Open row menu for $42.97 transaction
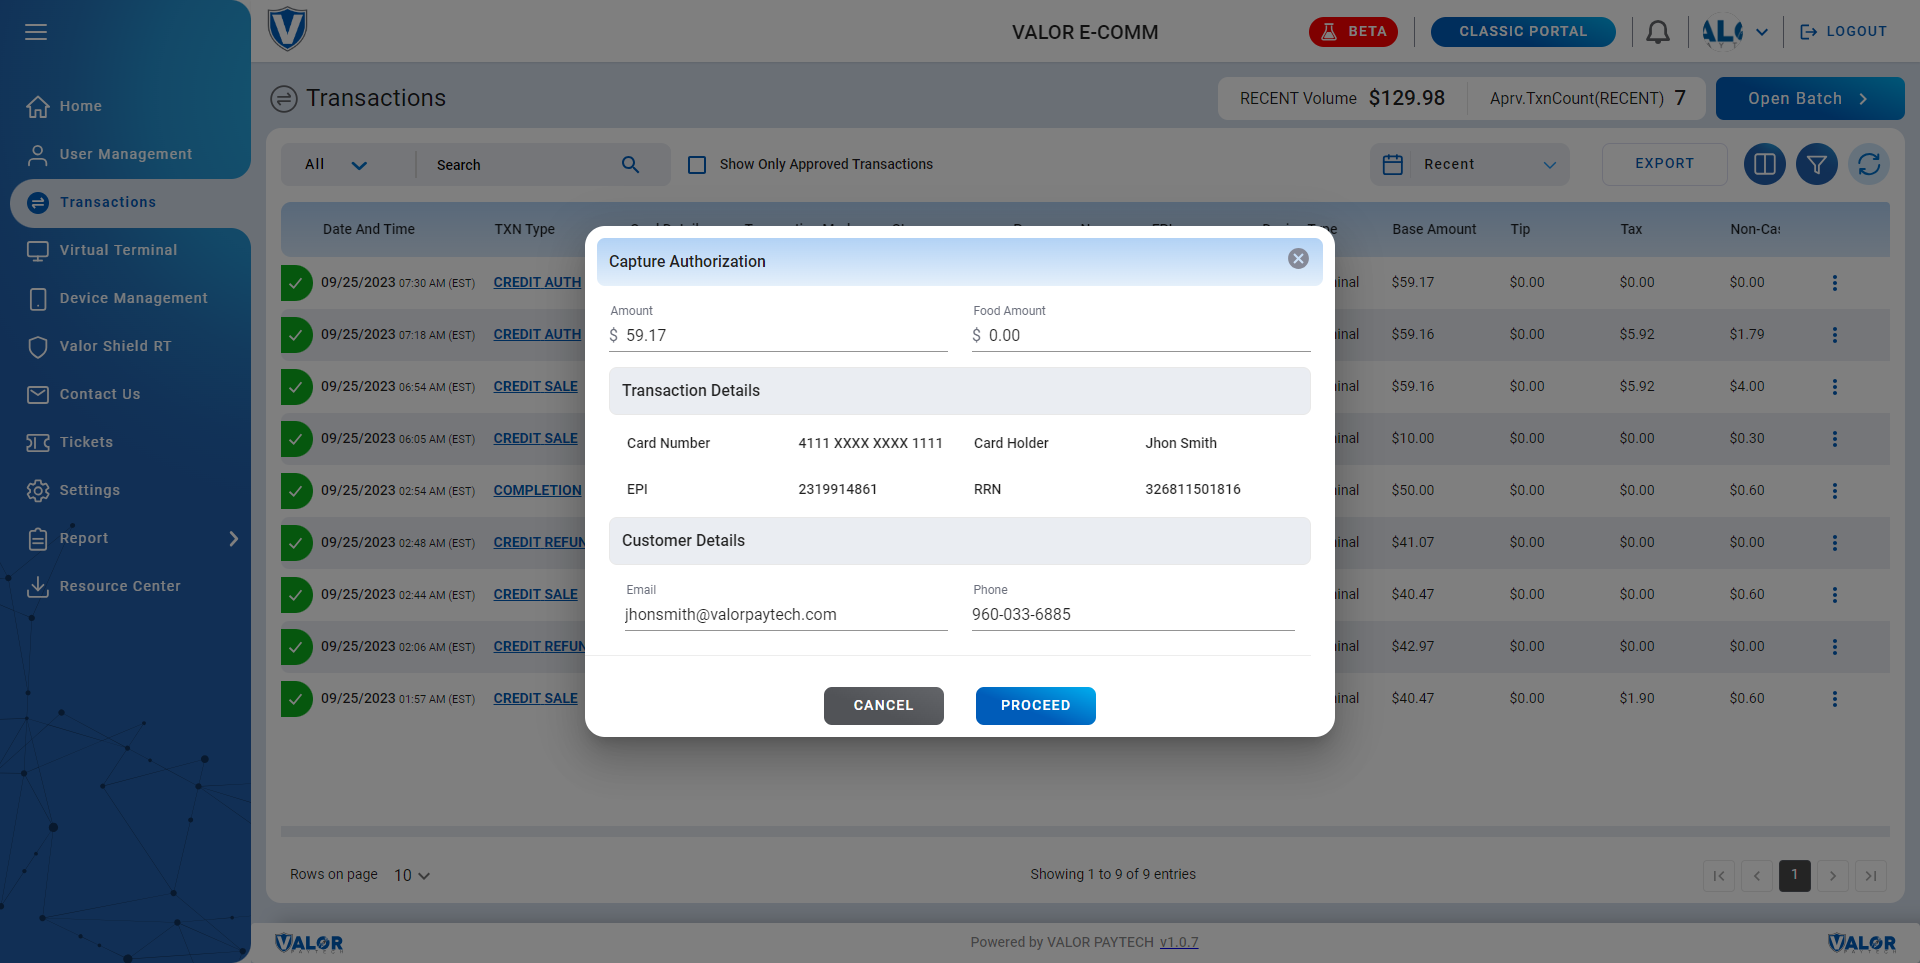 [1835, 647]
